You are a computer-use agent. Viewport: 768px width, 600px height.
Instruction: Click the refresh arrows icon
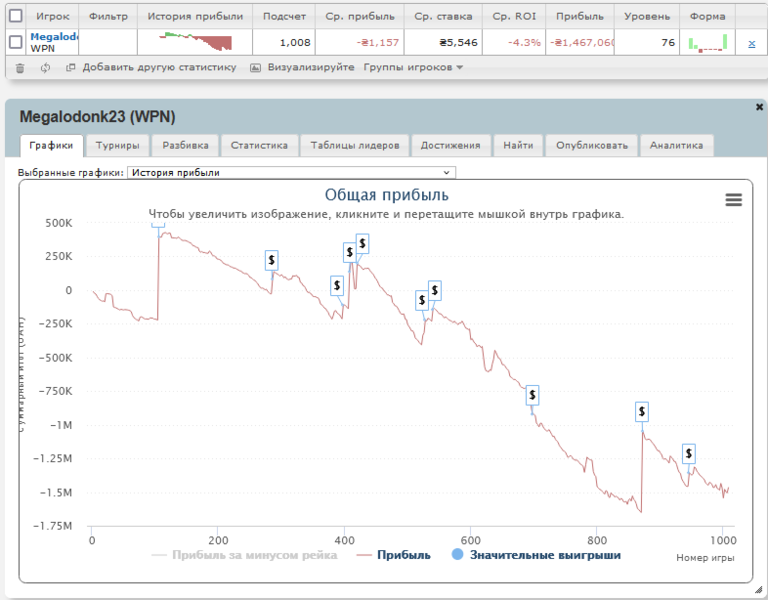[45, 68]
